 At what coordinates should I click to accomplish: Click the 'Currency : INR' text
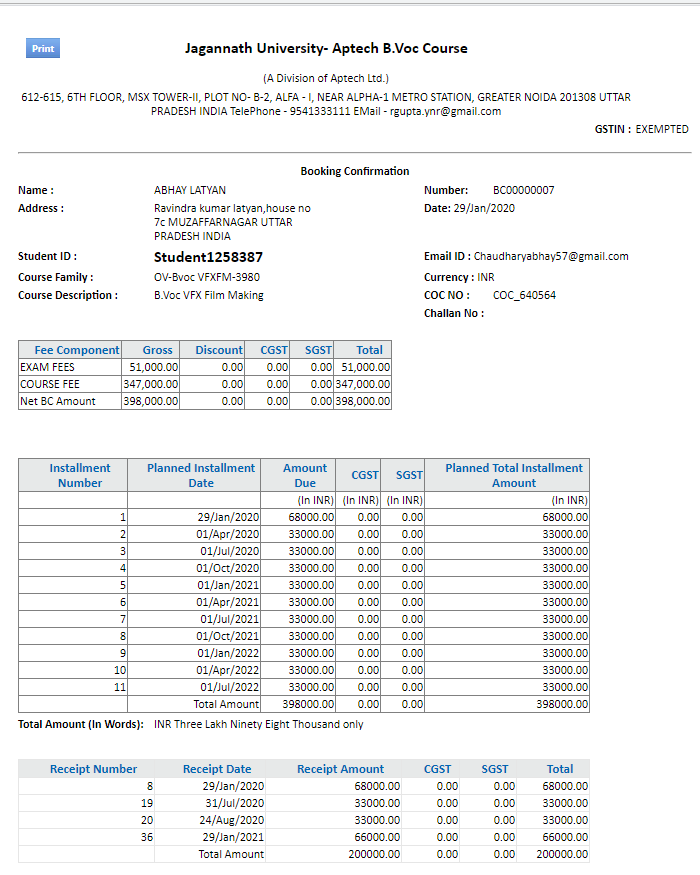[459, 277]
